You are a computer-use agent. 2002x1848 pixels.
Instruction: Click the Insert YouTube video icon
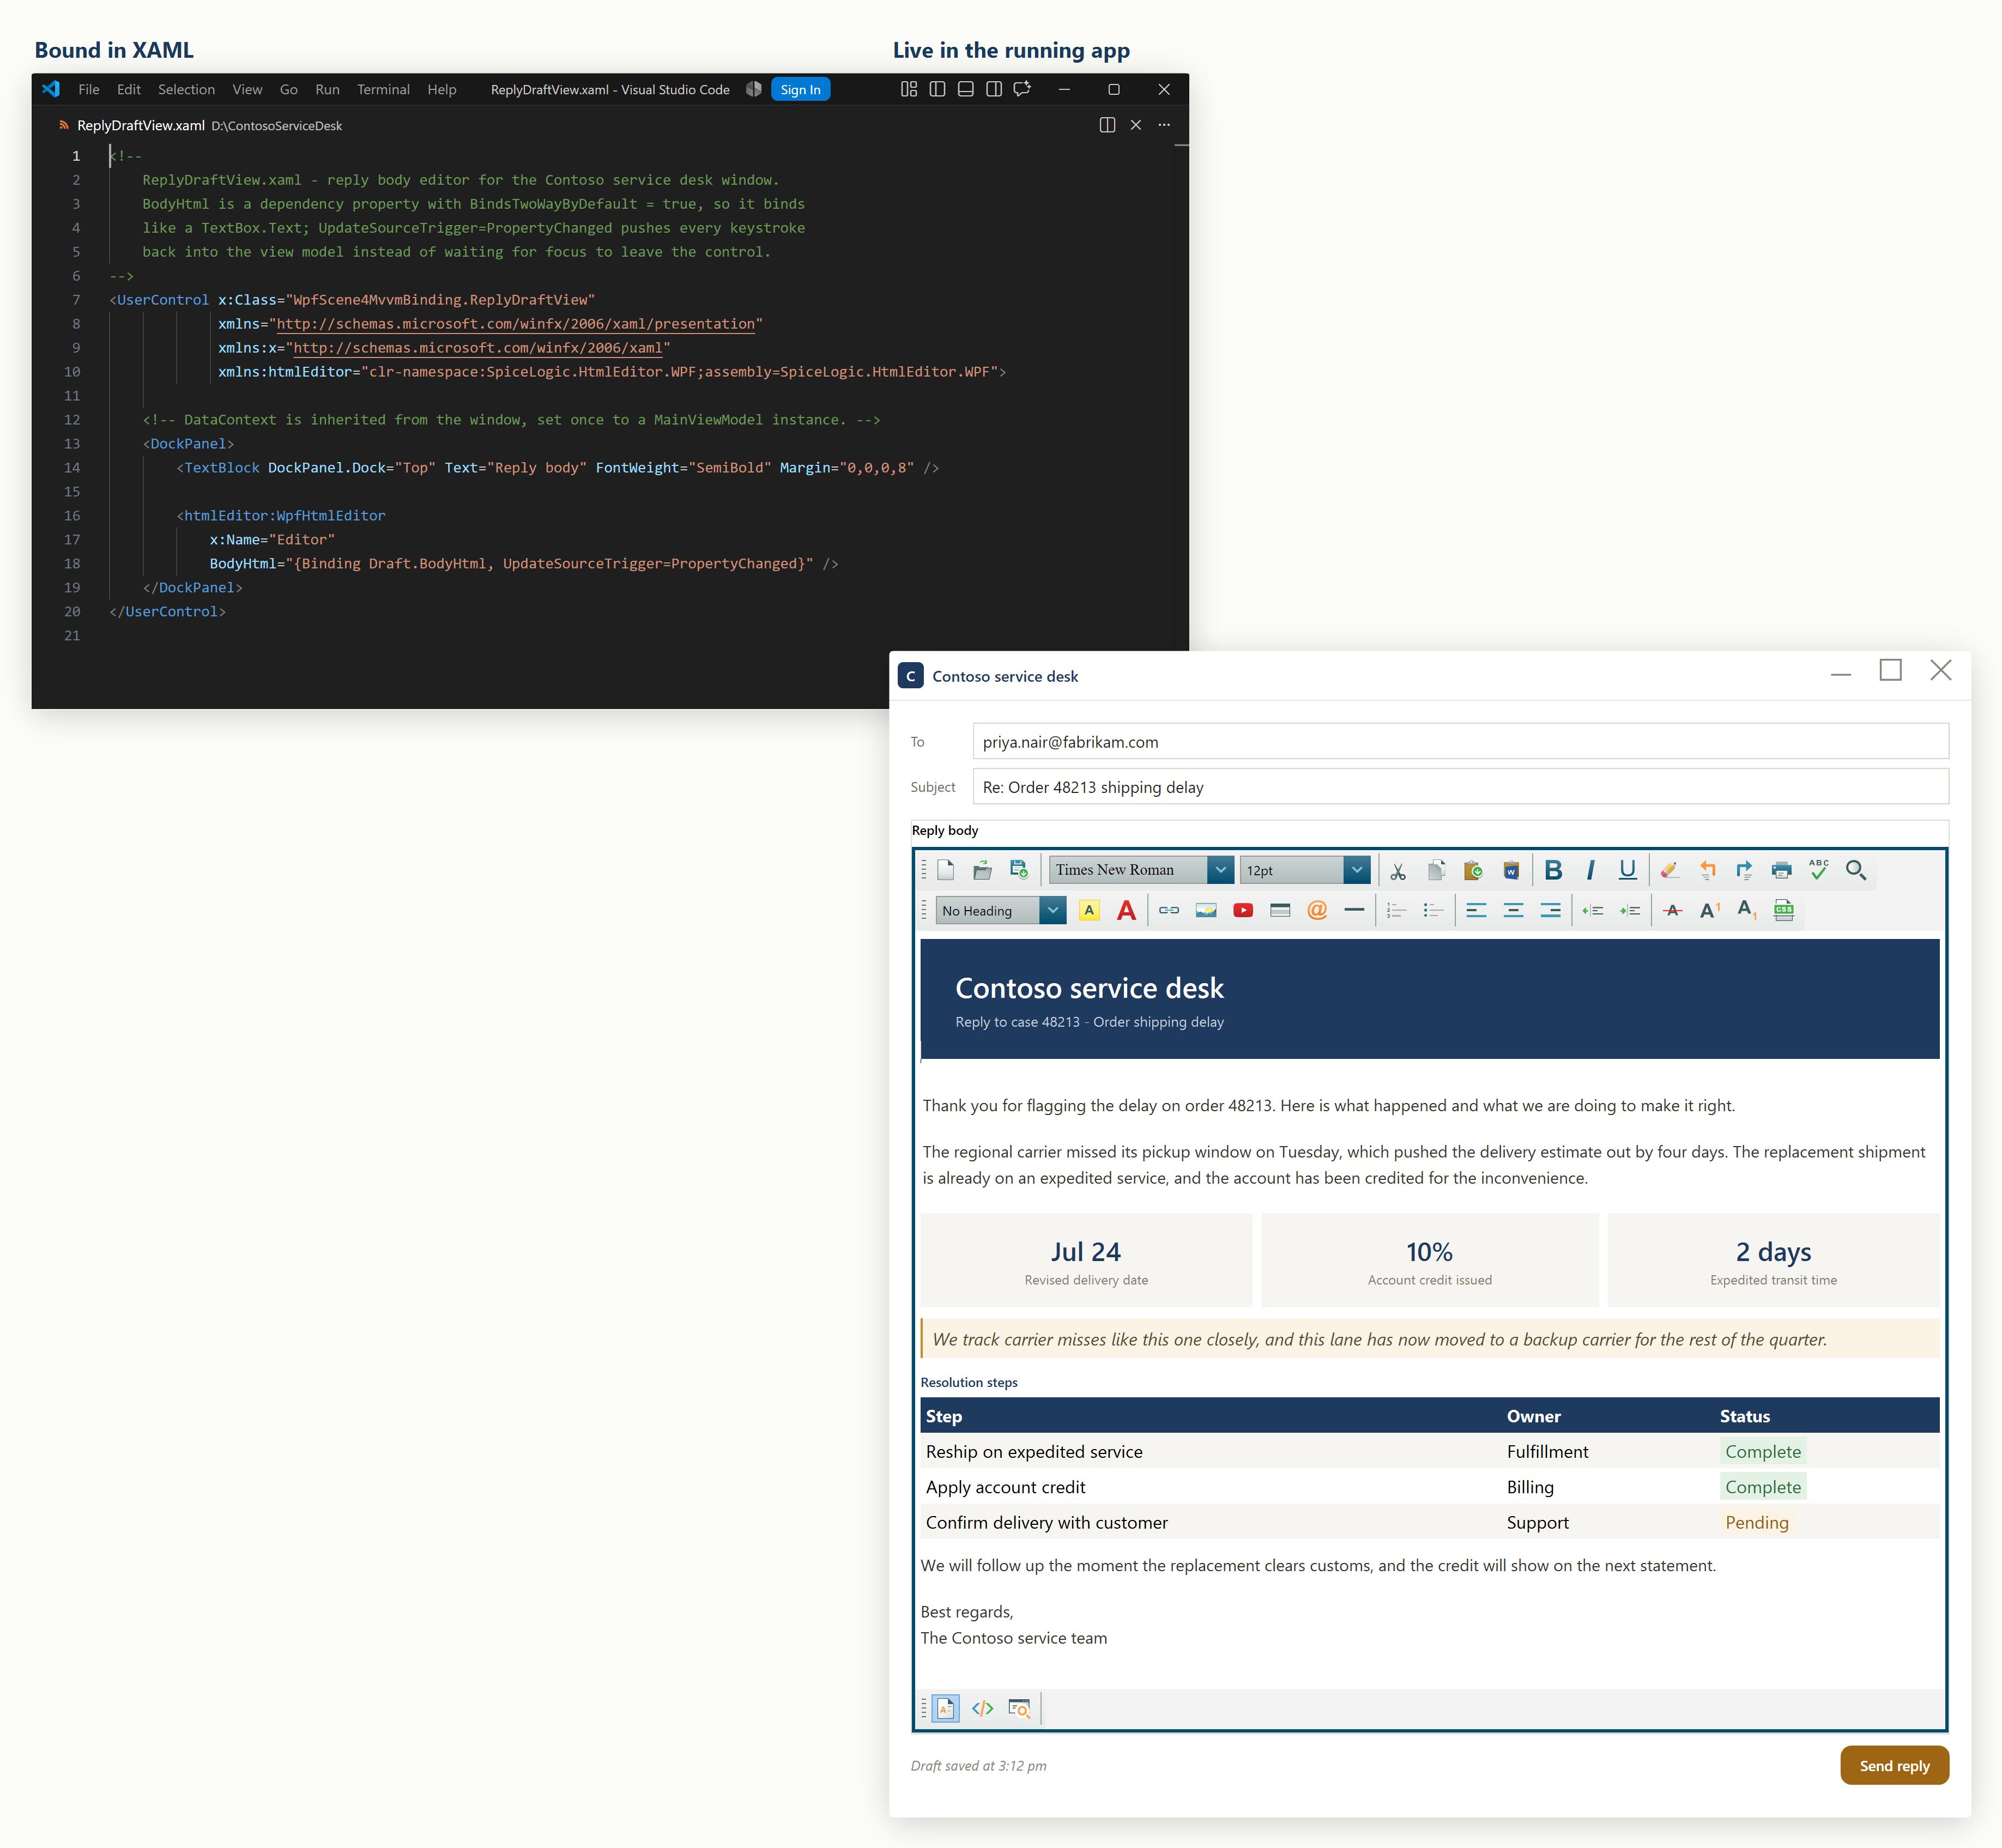click(1242, 910)
